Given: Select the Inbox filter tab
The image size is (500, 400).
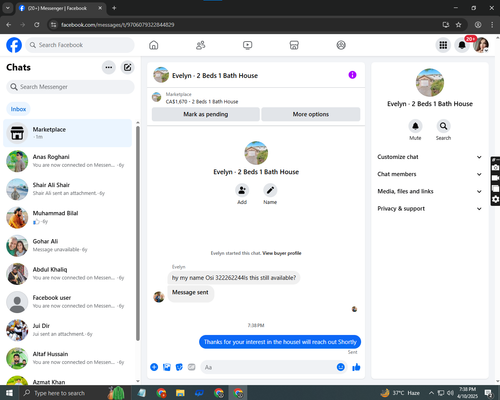Looking at the screenshot, I should [18, 109].
